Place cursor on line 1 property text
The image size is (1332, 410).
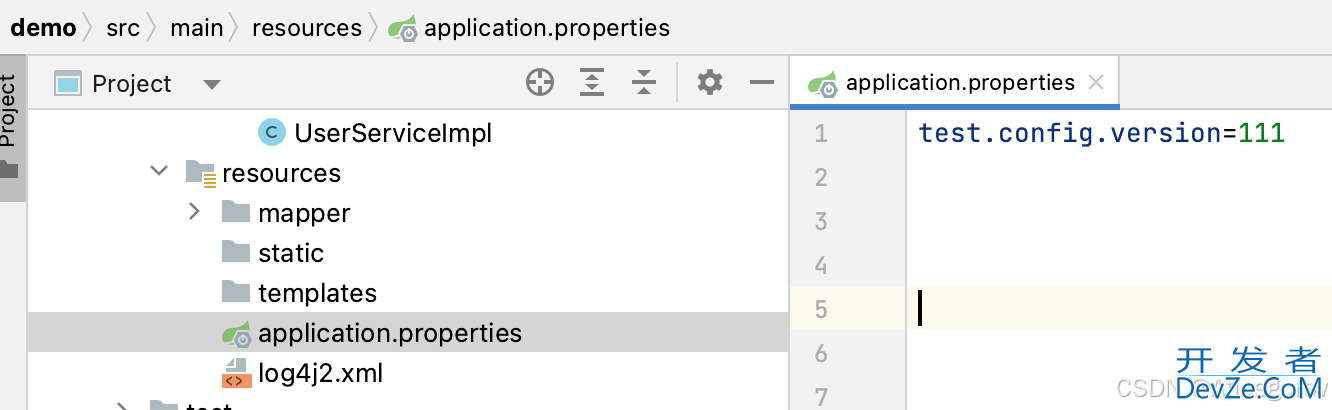[1101, 132]
